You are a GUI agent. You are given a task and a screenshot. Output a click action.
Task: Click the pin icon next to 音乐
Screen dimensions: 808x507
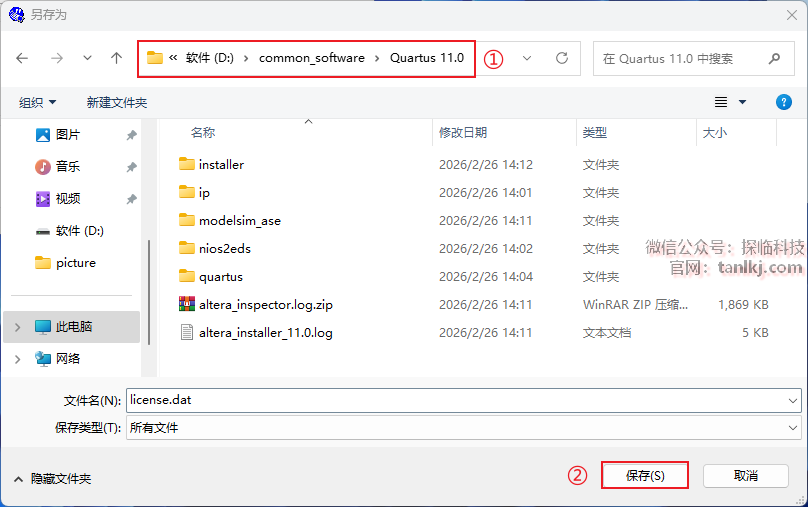tap(131, 167)
